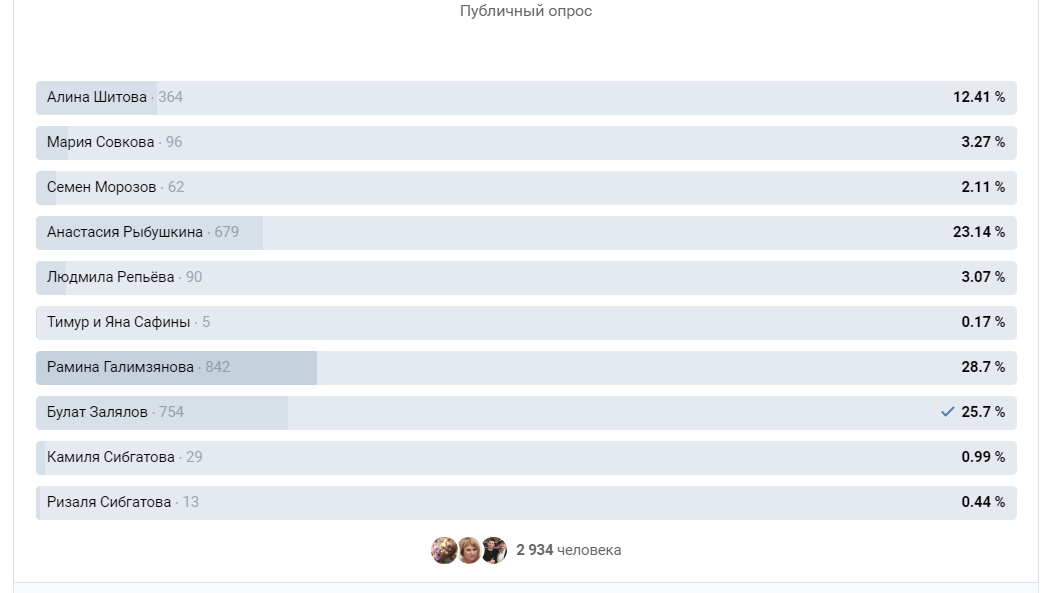Pick the Тимур и Яна Сафины option

[x=526, y=323]
